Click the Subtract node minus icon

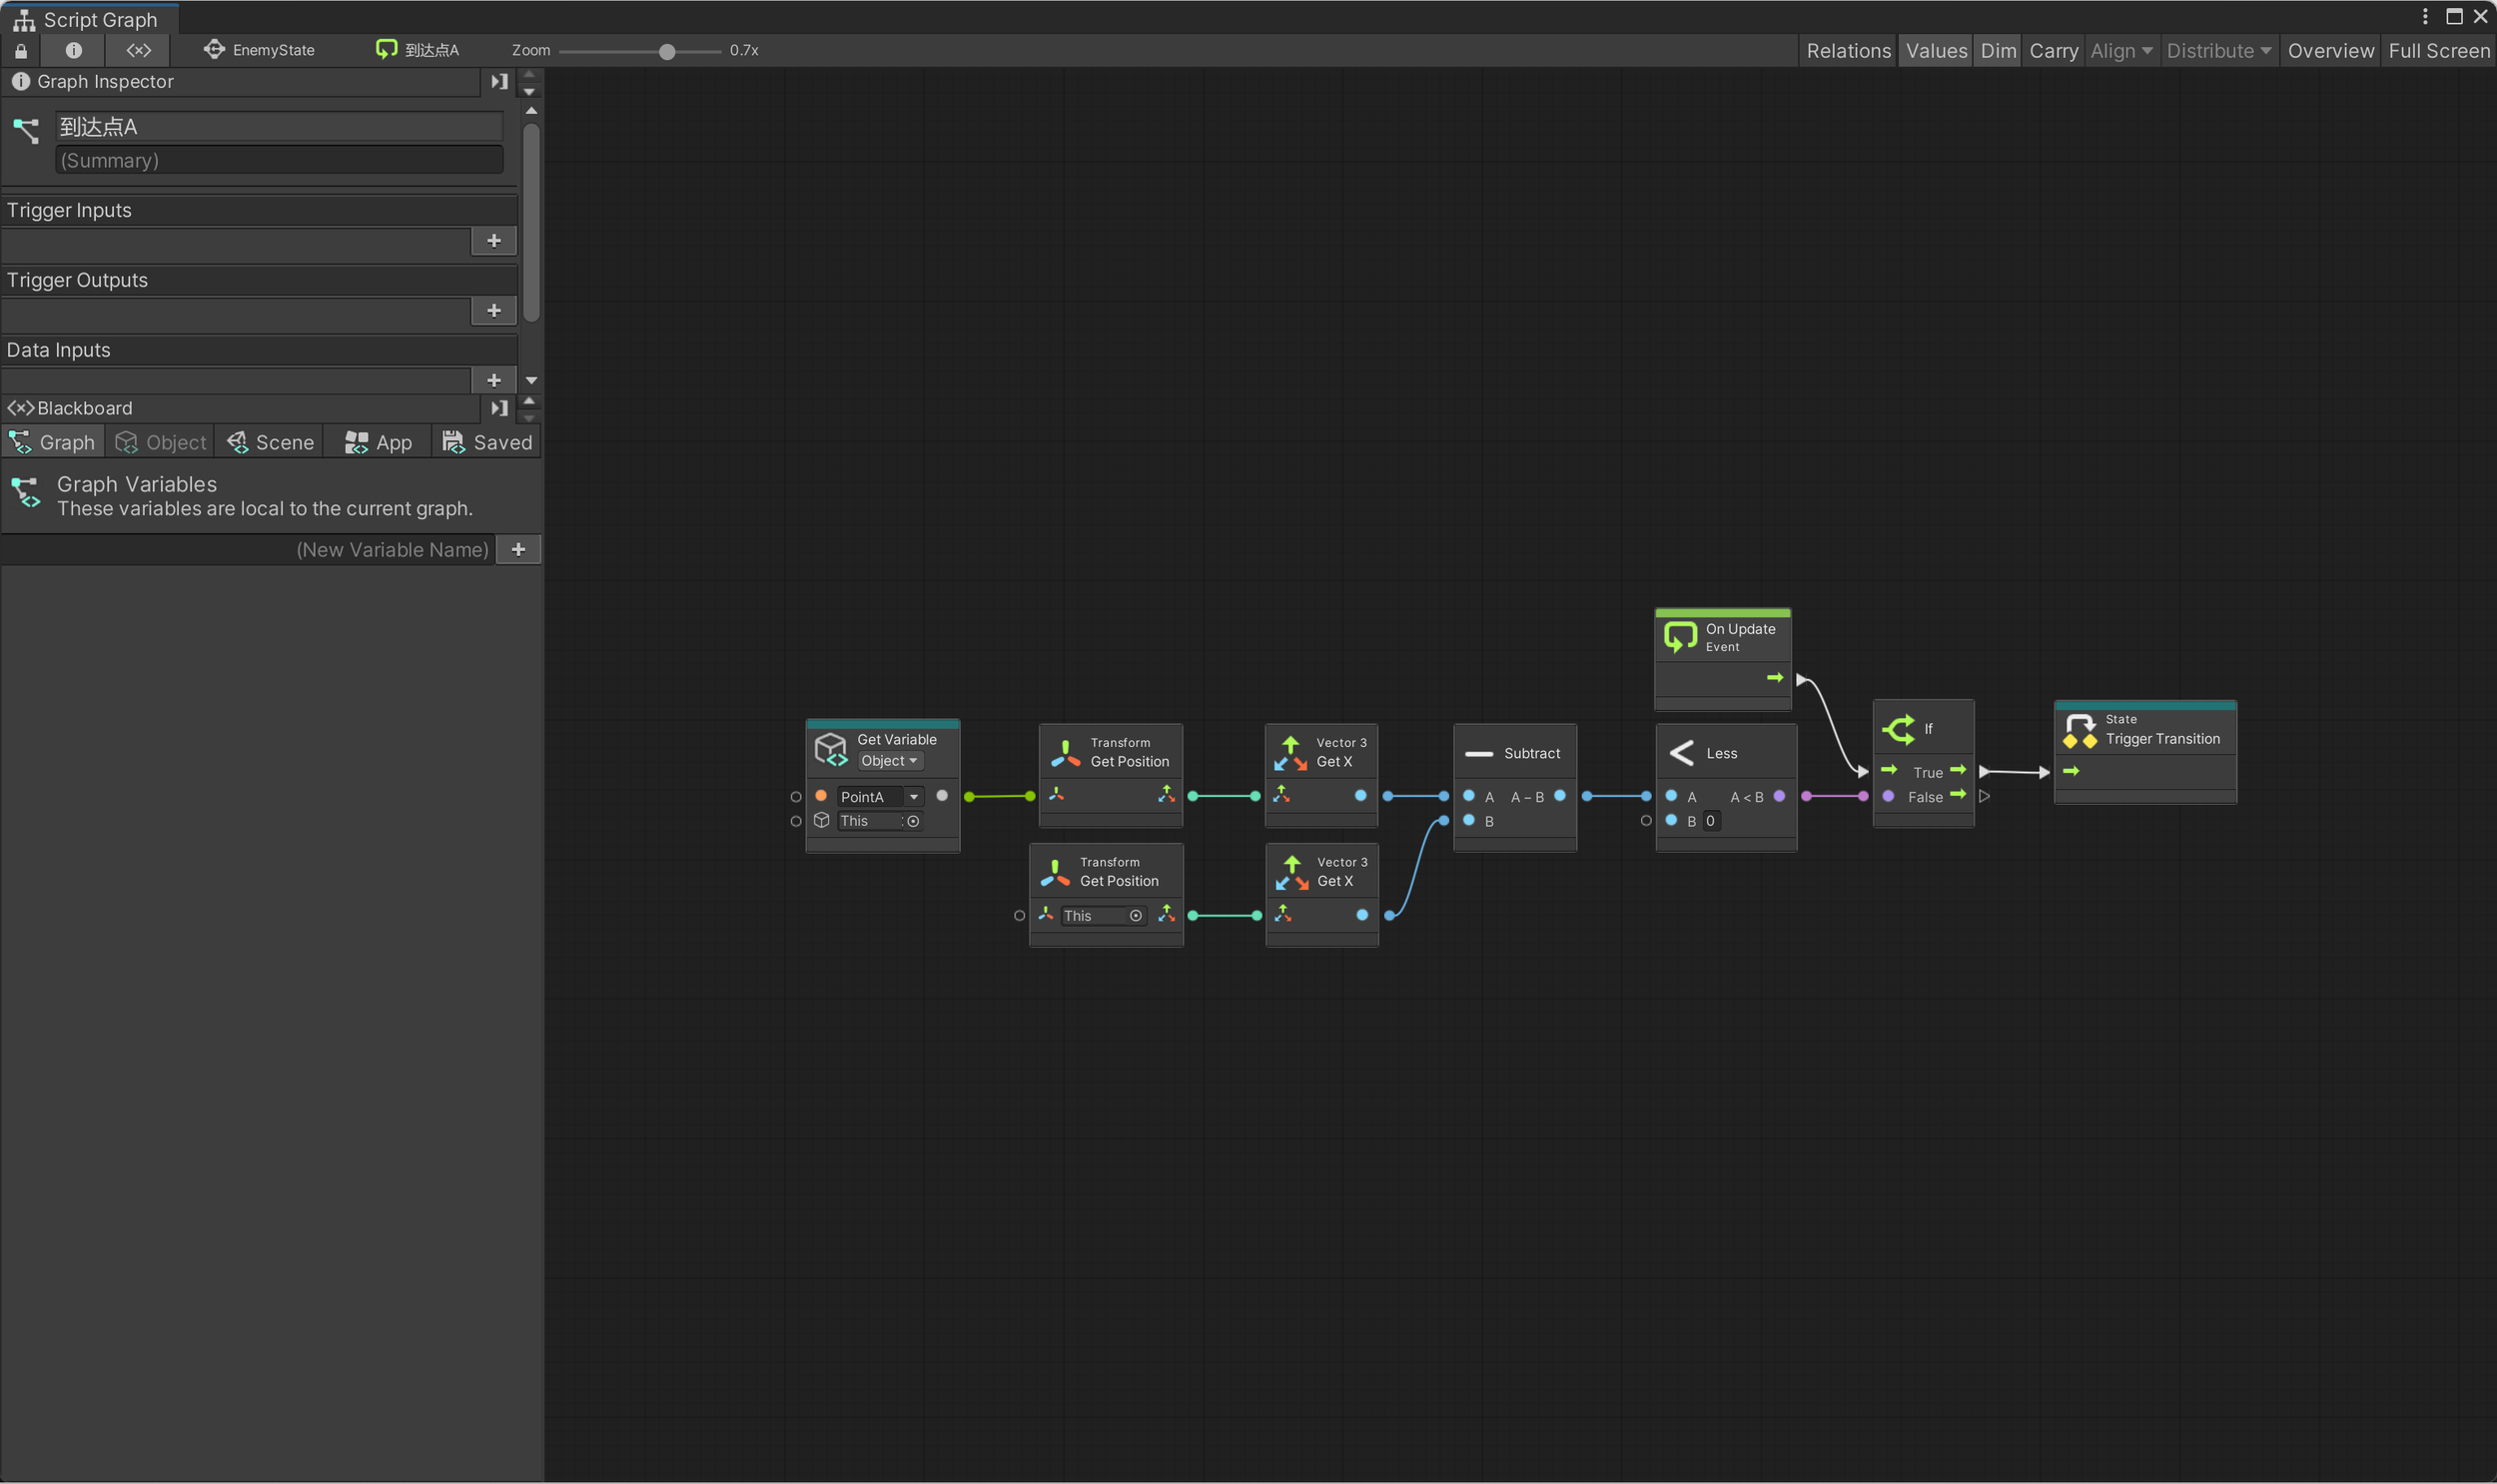1478,753
